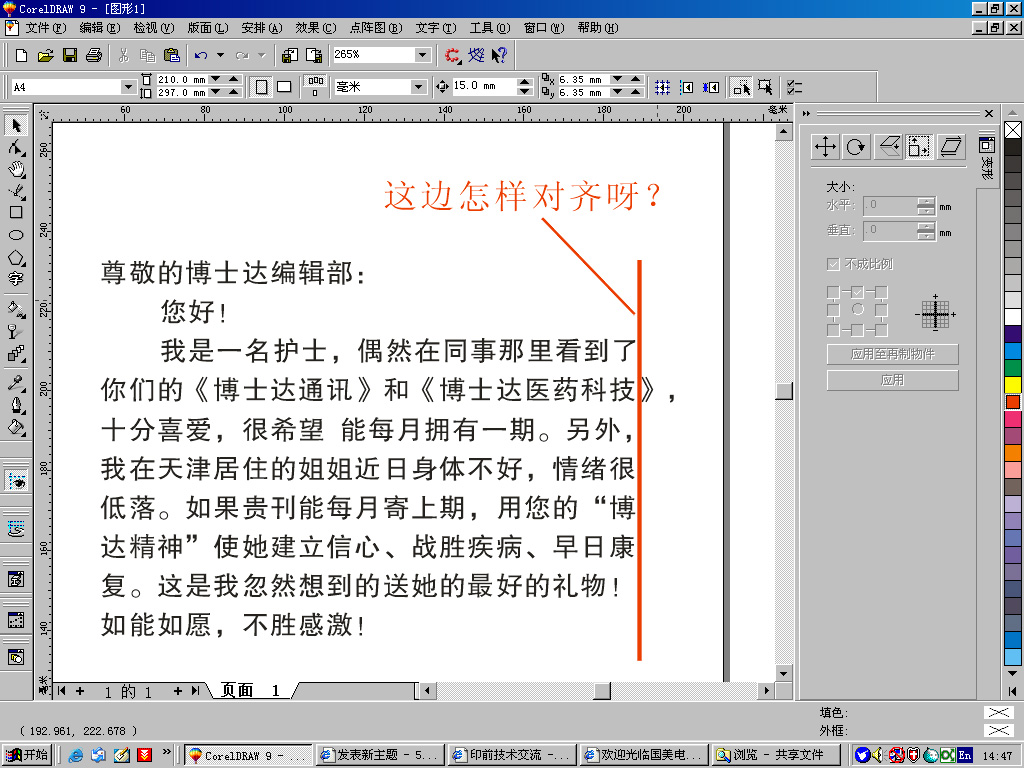This screenshot has height=768, width=1024.
Task: Select the Eyedropper tool
Action: pyautogui.click(x=16, y=383)
